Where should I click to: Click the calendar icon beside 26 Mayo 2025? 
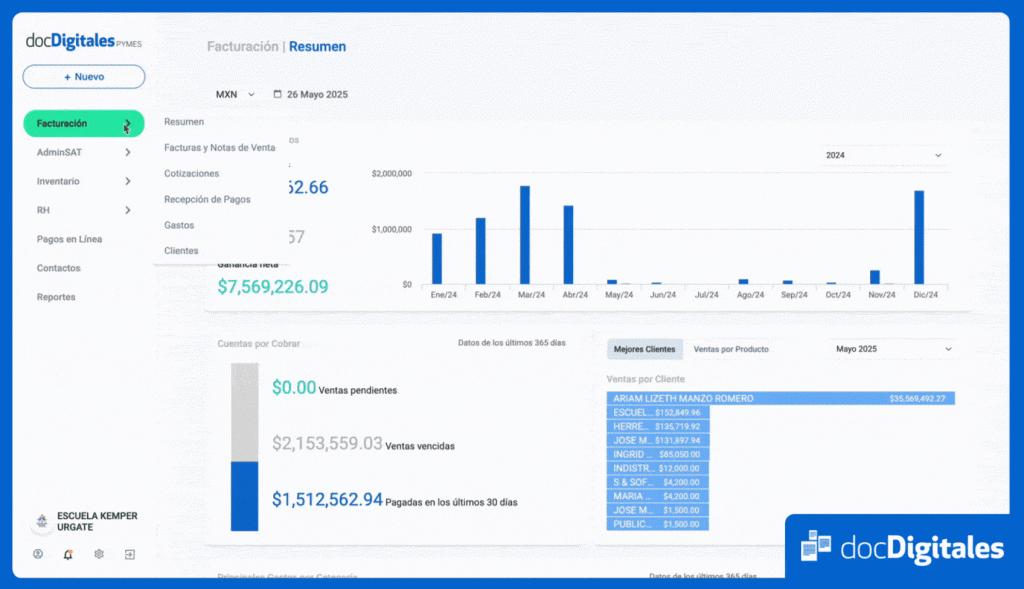pyautogui.click(x=277, y=94)
